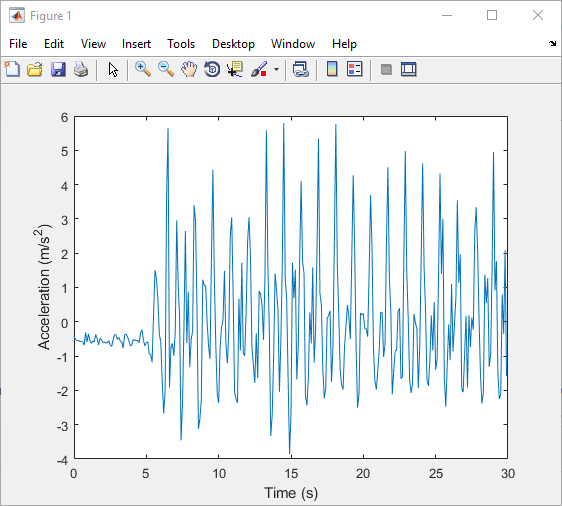The image size is (562, 506).
Task: Activate the Pan hand tool
Action: pos(189,69)
